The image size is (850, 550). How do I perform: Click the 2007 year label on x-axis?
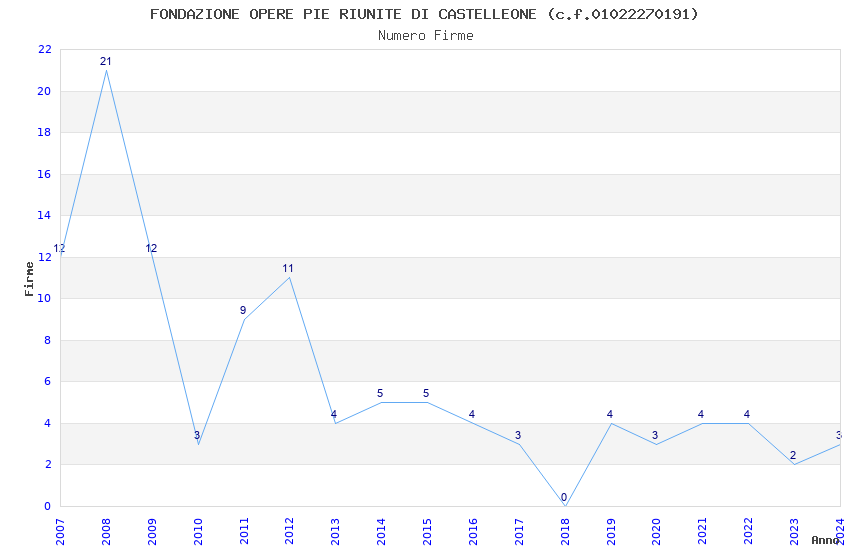coord(60,532)
